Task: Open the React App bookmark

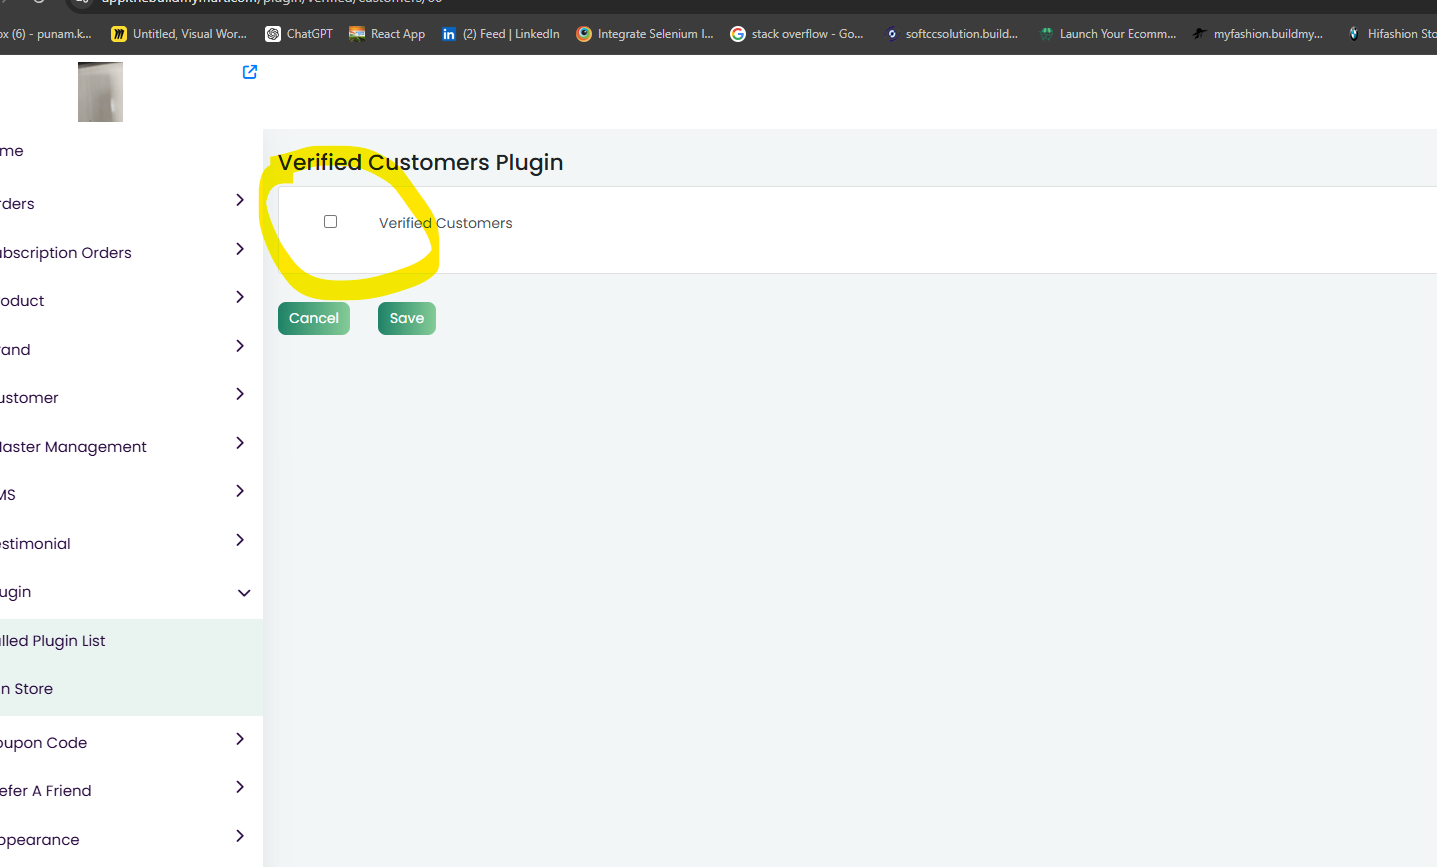Action: coord(387,34)
